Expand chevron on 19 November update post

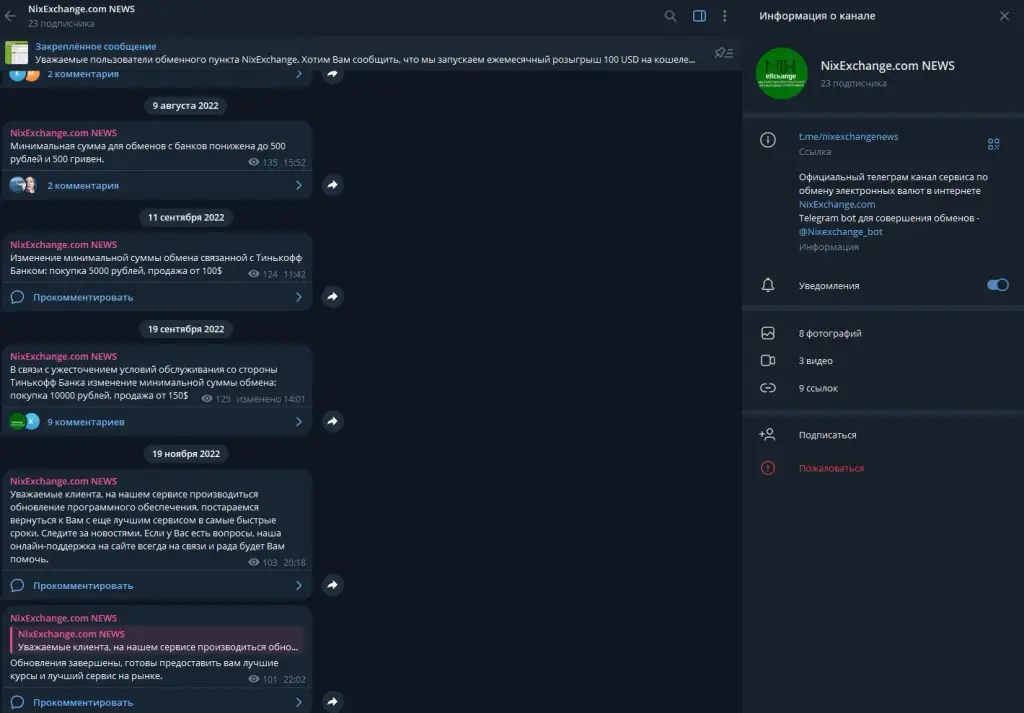point(298,586)
